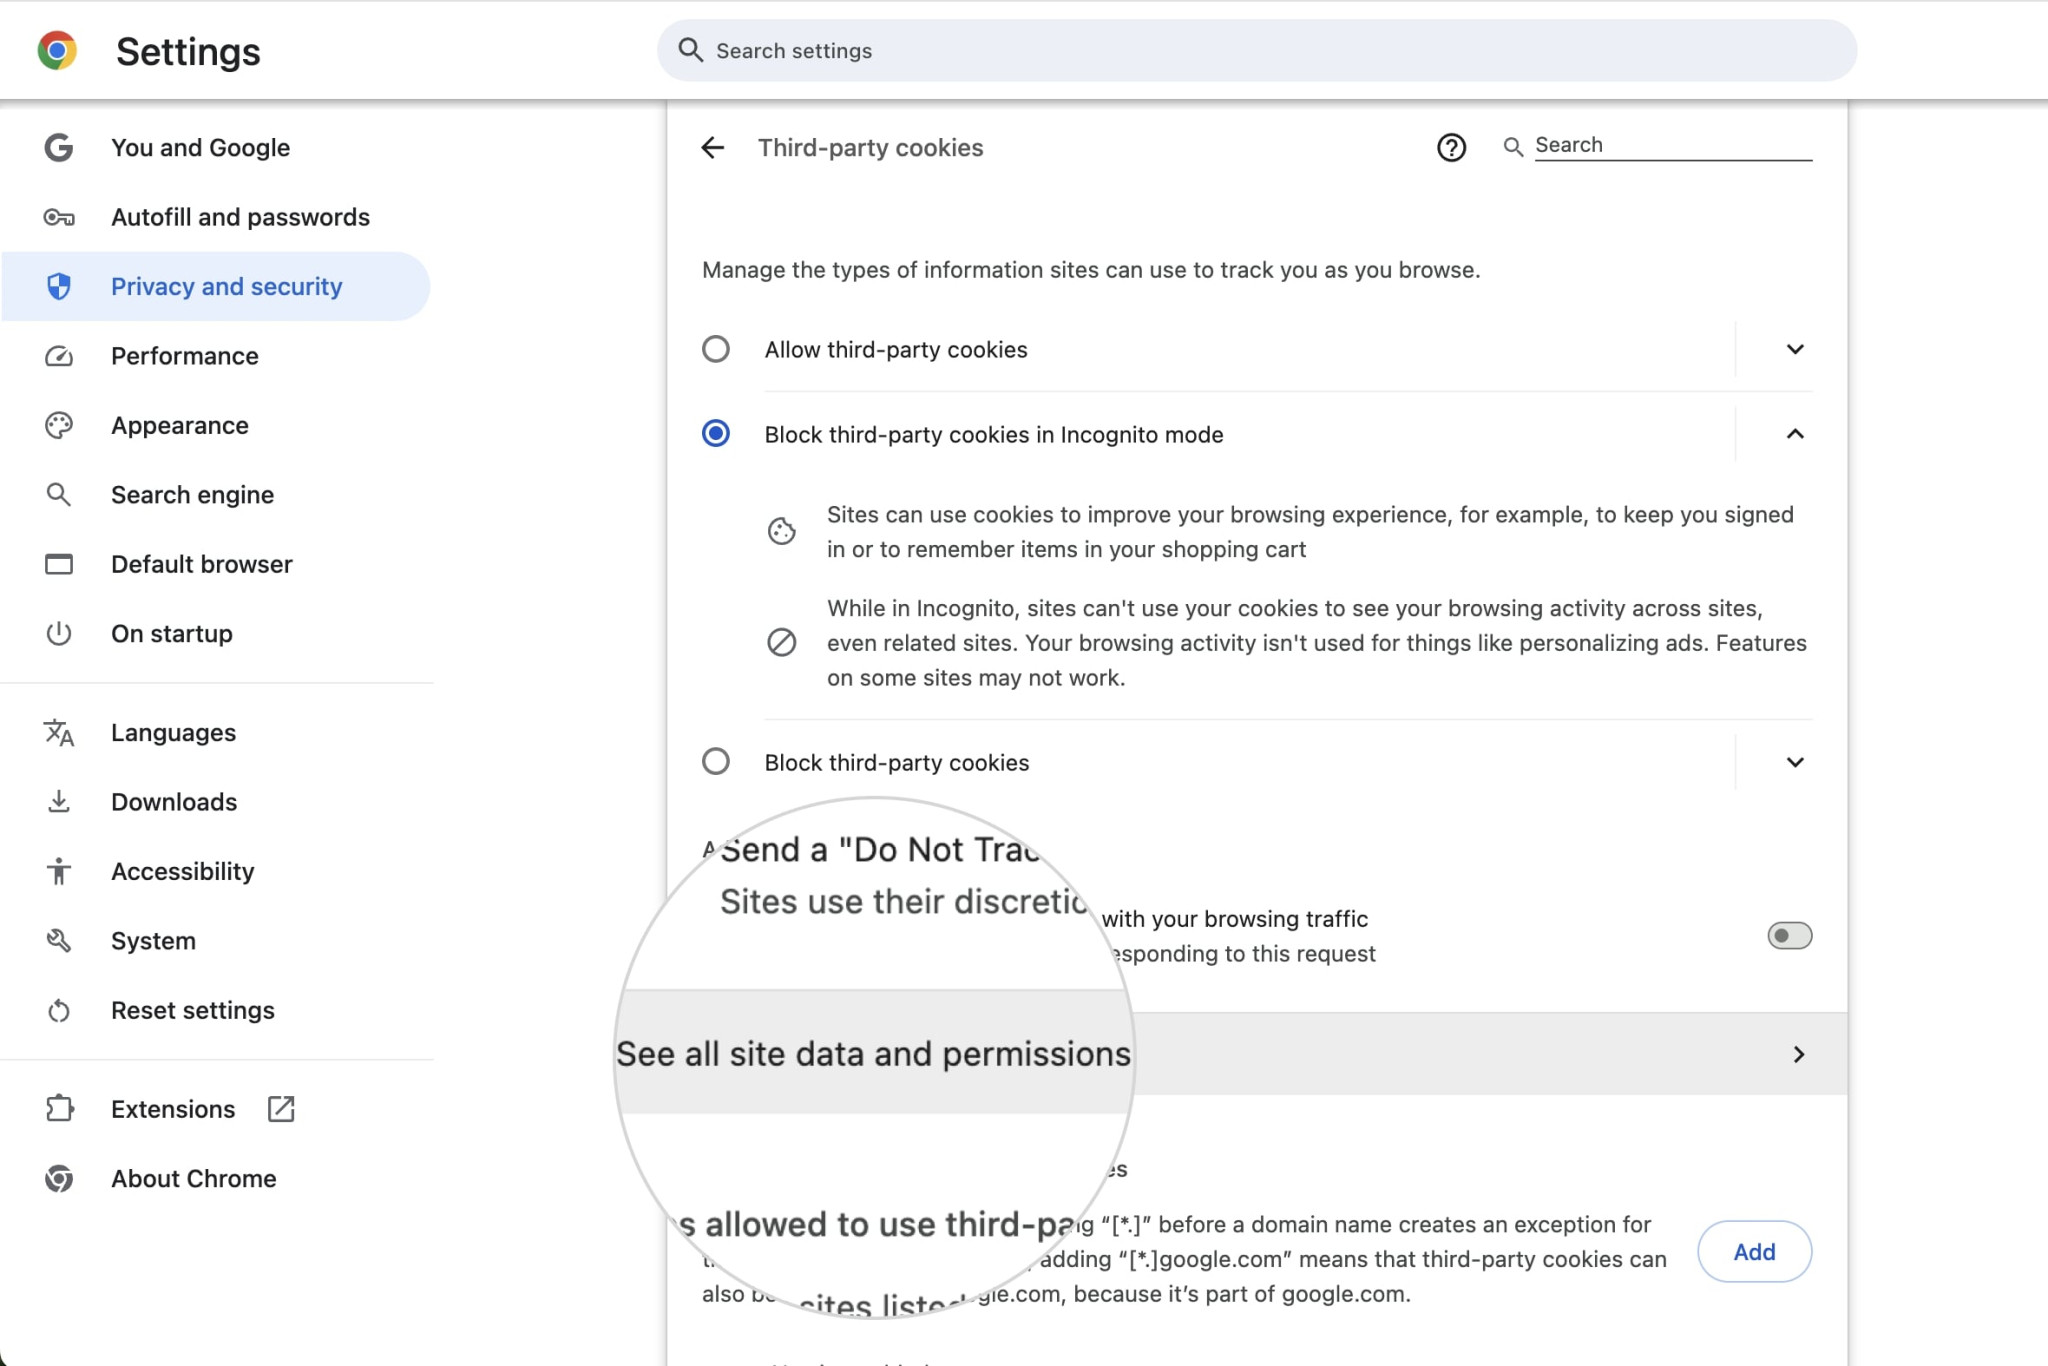Click the Downloads arrow icon
2048x1366 pixels.
click(x=59, y=802)
